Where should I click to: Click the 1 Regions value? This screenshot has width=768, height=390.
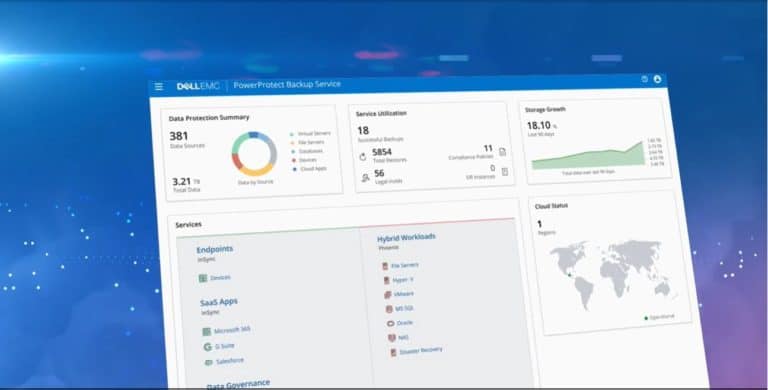click(540, 224)
